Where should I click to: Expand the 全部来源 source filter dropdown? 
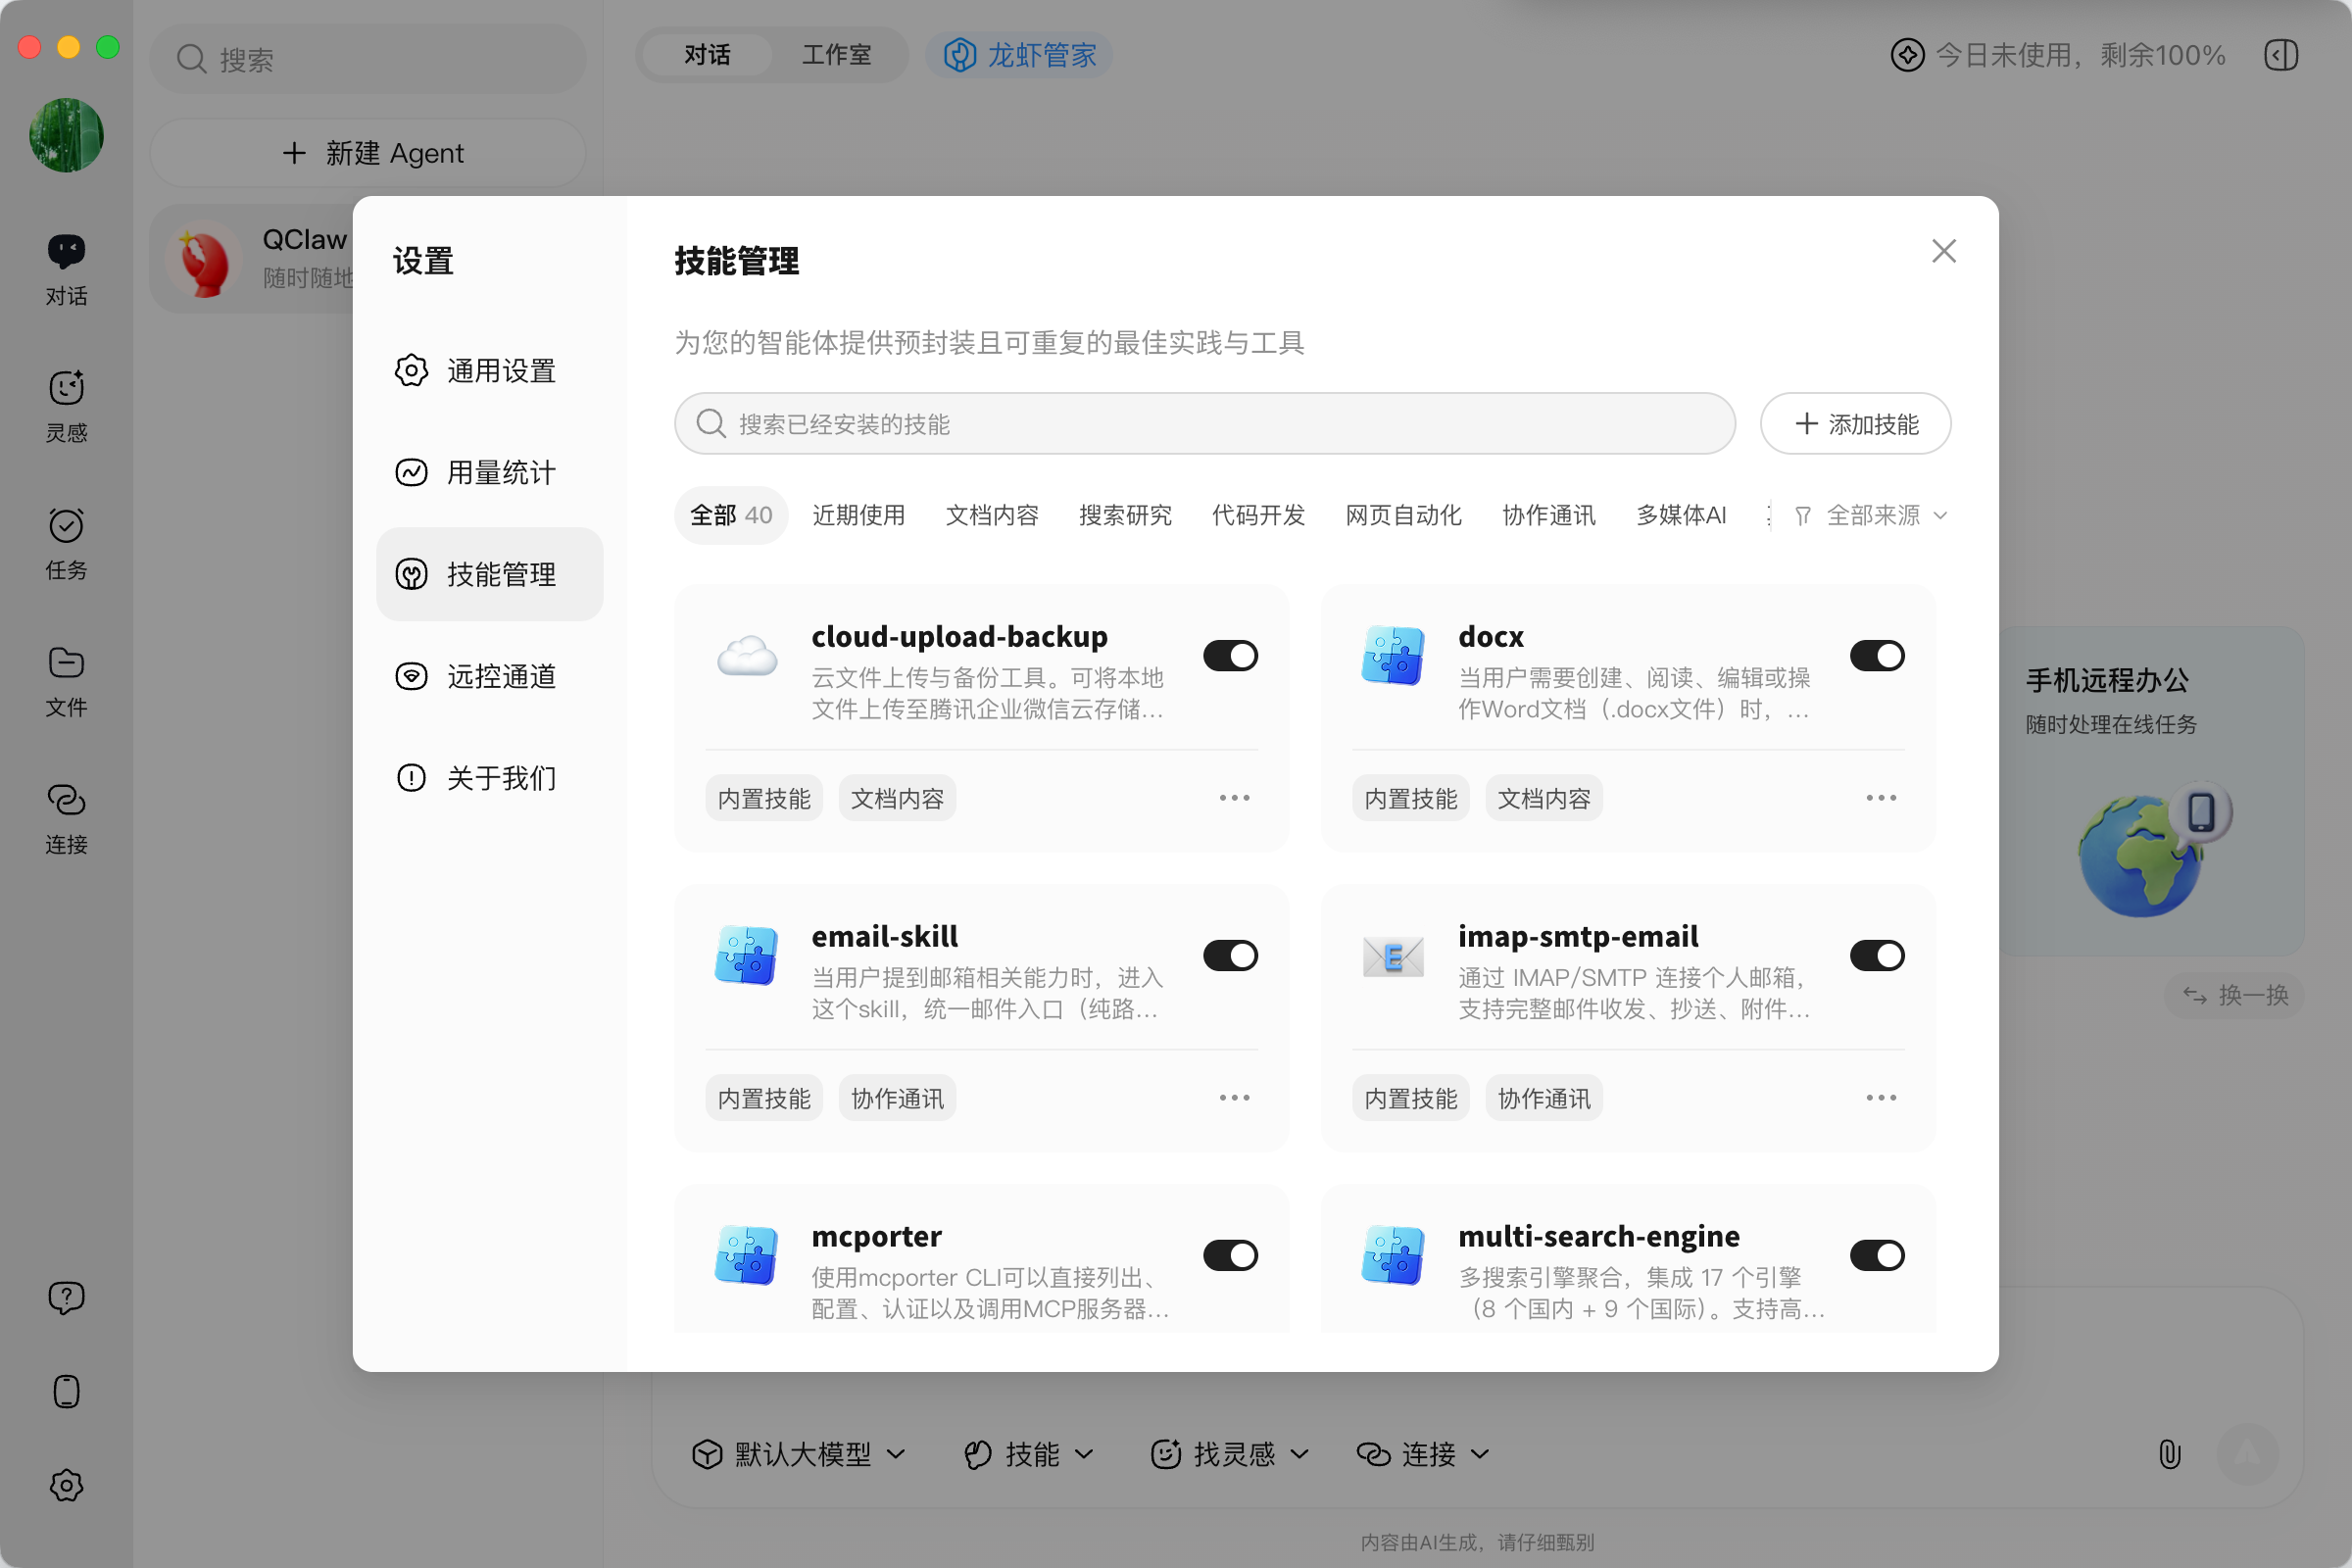[x=1872, y=515]
